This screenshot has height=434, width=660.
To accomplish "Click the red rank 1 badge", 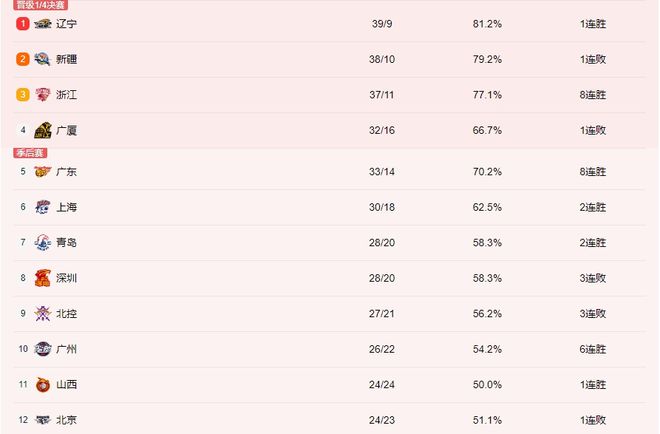I will (23, 24).
